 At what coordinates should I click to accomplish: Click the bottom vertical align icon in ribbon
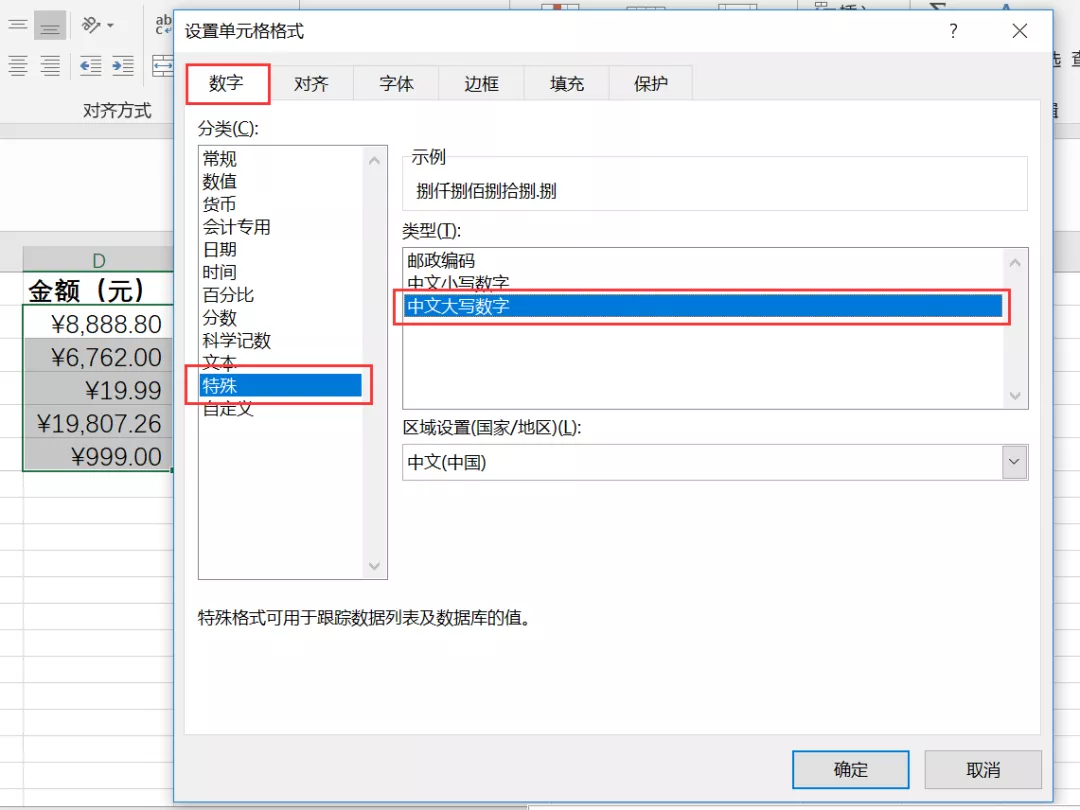tap(50, 26)
